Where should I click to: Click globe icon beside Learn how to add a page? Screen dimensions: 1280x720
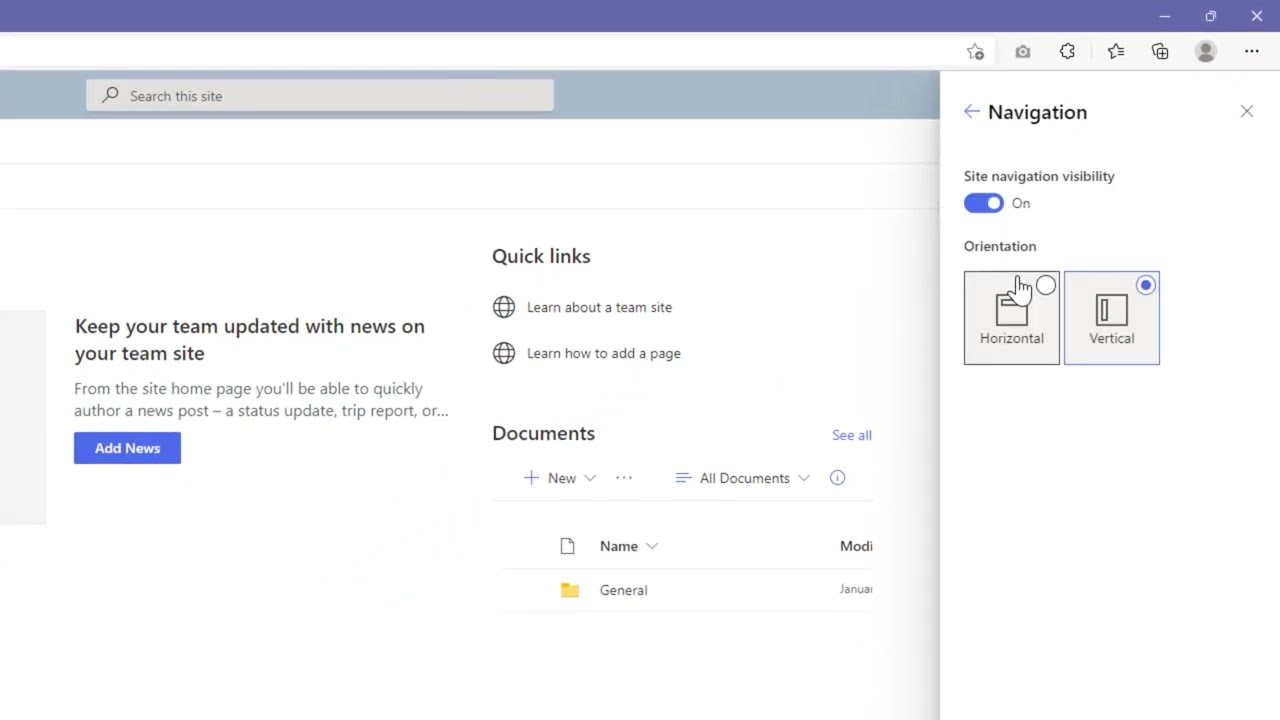pos(504,353)
